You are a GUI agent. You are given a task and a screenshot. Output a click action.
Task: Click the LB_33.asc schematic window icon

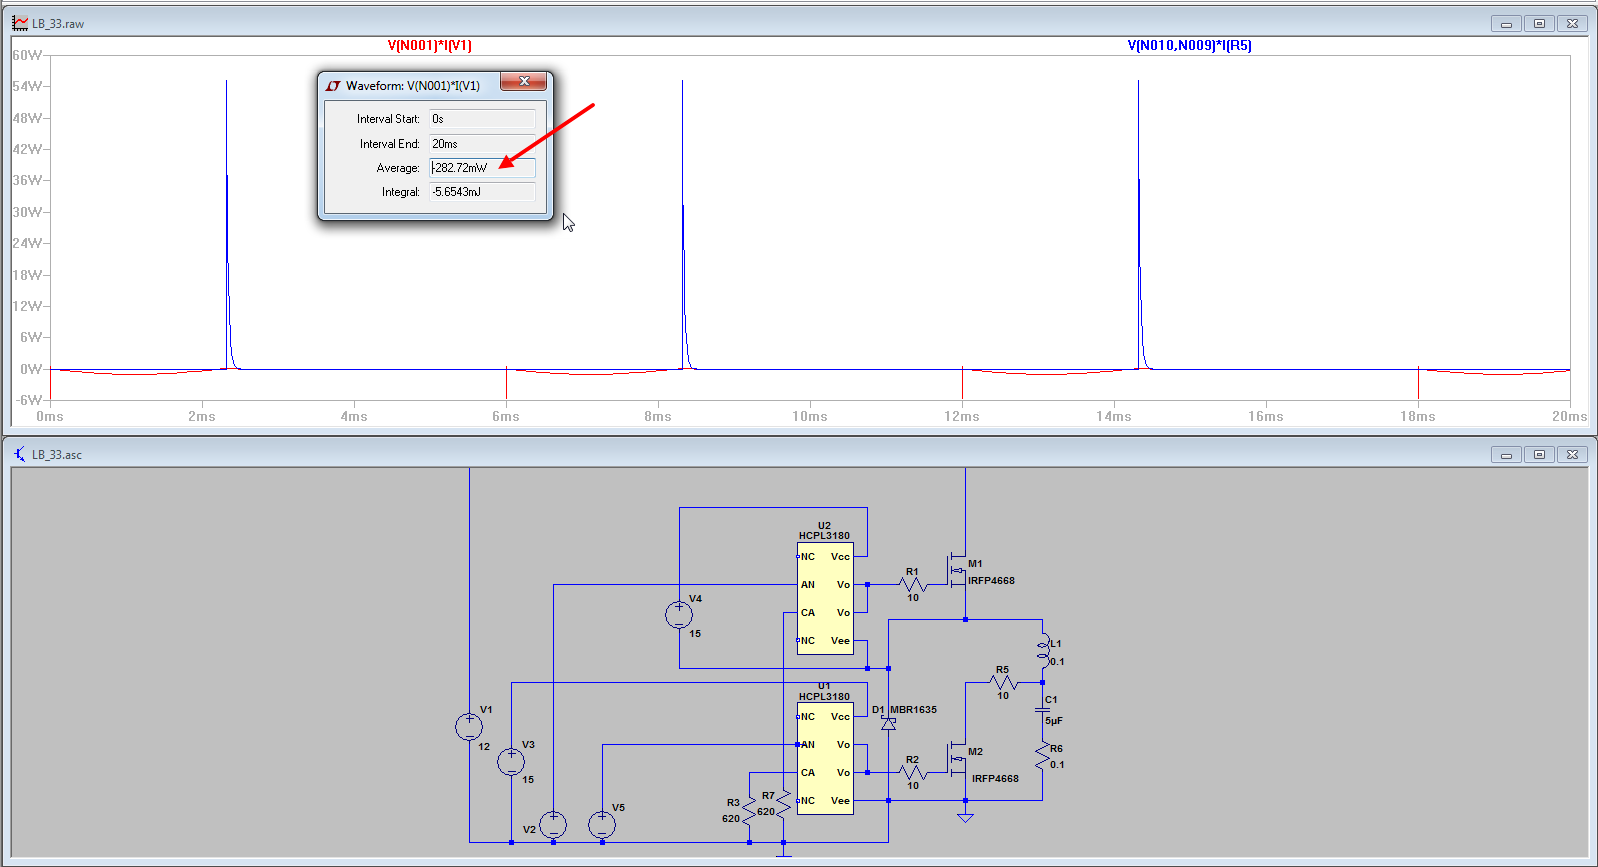[20, 454]
